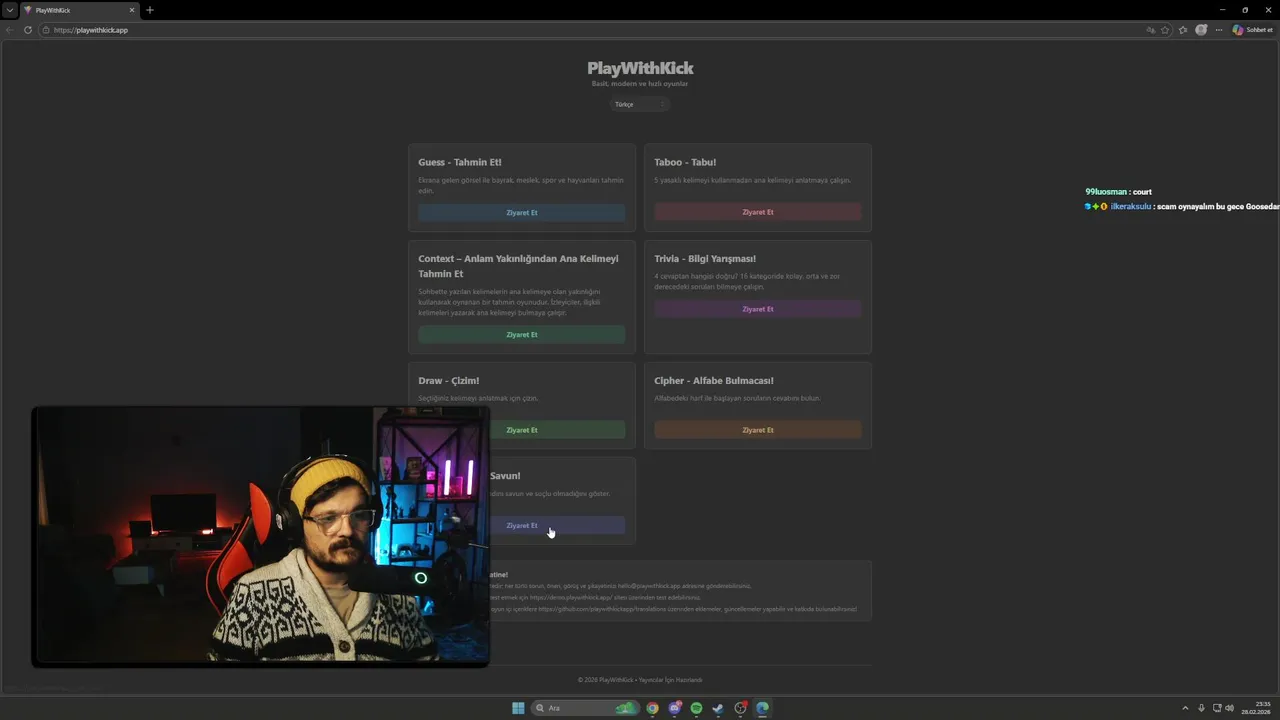Click the Cipher - Alfabe Bulmacası! heading
The height and width of the screenshot is (720, 1280).
pyautogui.click(x=714, y=381)
